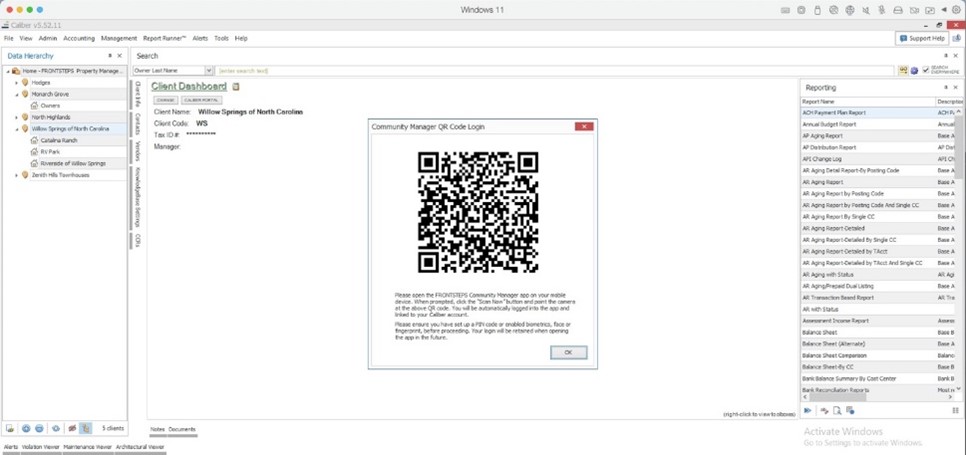The height and width of the screenshot is (455, 966).
Task: Click the Parallels keyboard icon in title bar
Action: click(x=785, y=10)
